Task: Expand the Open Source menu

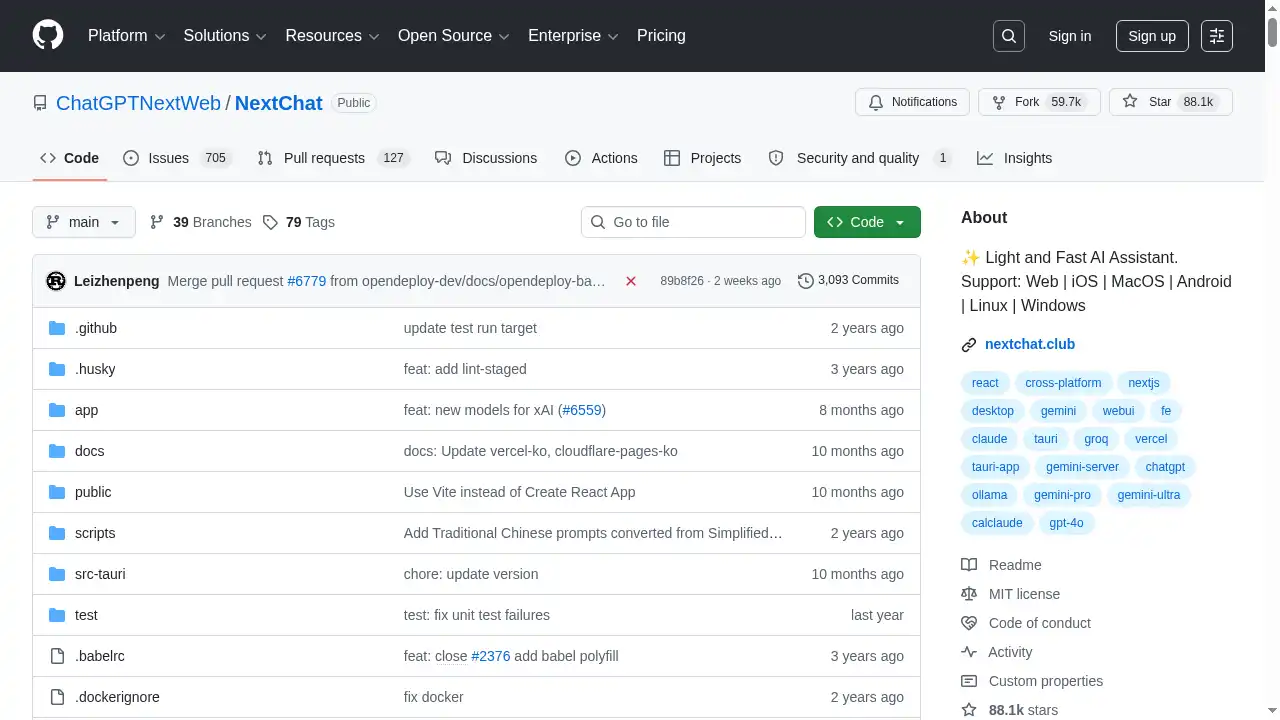Action: pyautogui.click(x=454, y=36)
